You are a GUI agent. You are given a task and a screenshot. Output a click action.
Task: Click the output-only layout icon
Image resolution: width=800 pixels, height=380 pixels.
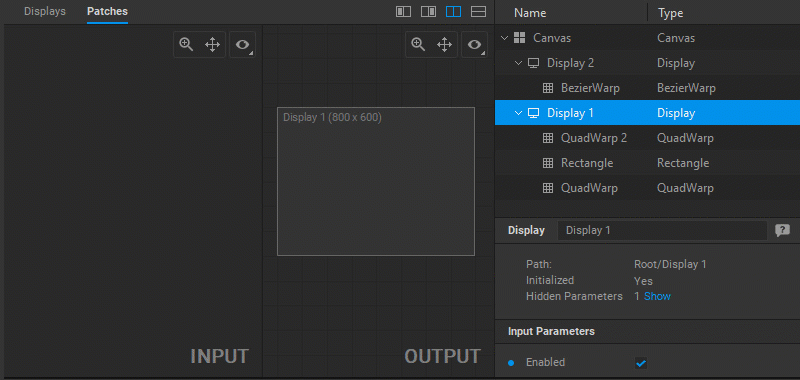point(428,12)
